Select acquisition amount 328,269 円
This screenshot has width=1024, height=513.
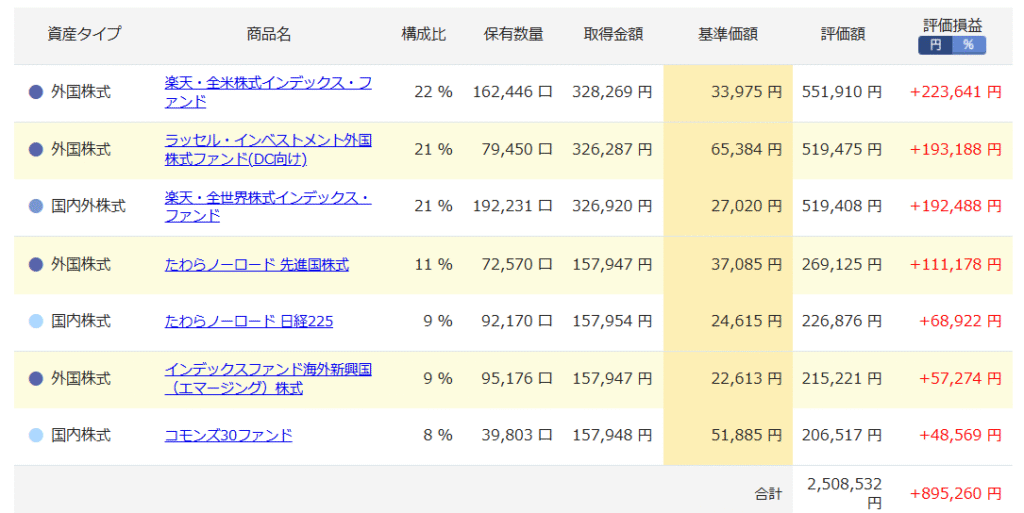pos(612,92)
